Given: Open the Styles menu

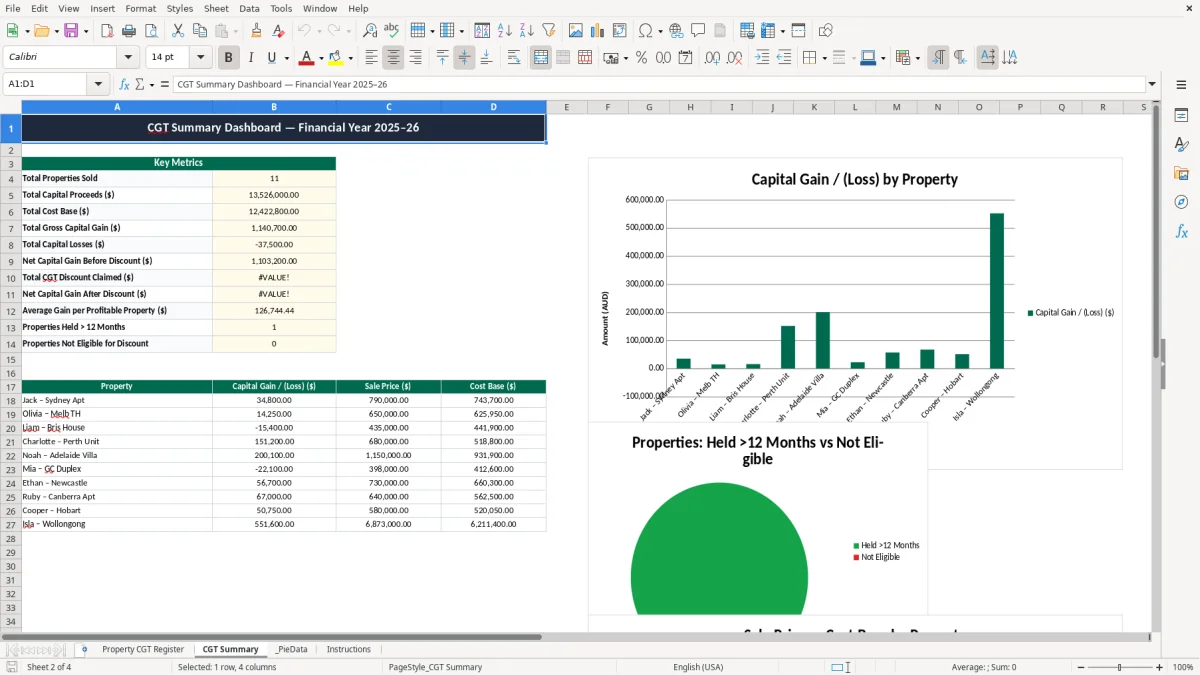Looking at the screenshot, I should click(x=180, y=8).
